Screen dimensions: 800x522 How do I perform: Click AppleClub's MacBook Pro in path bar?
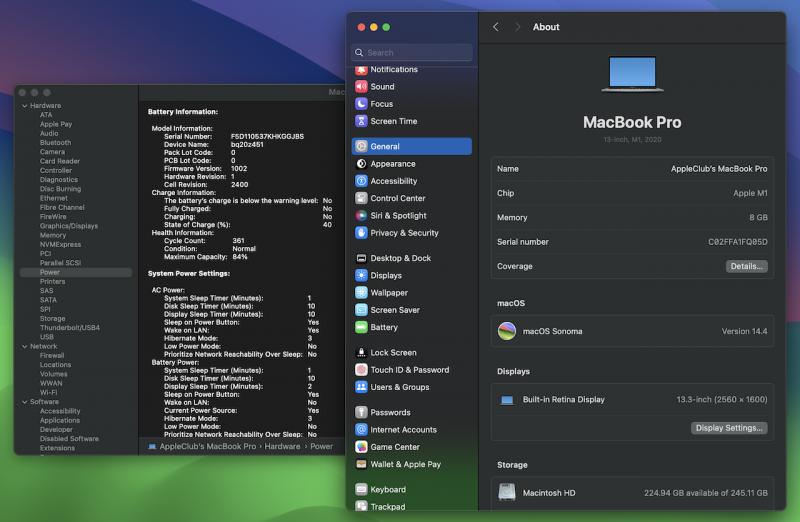pyautogui.click(x=208, y=446)
